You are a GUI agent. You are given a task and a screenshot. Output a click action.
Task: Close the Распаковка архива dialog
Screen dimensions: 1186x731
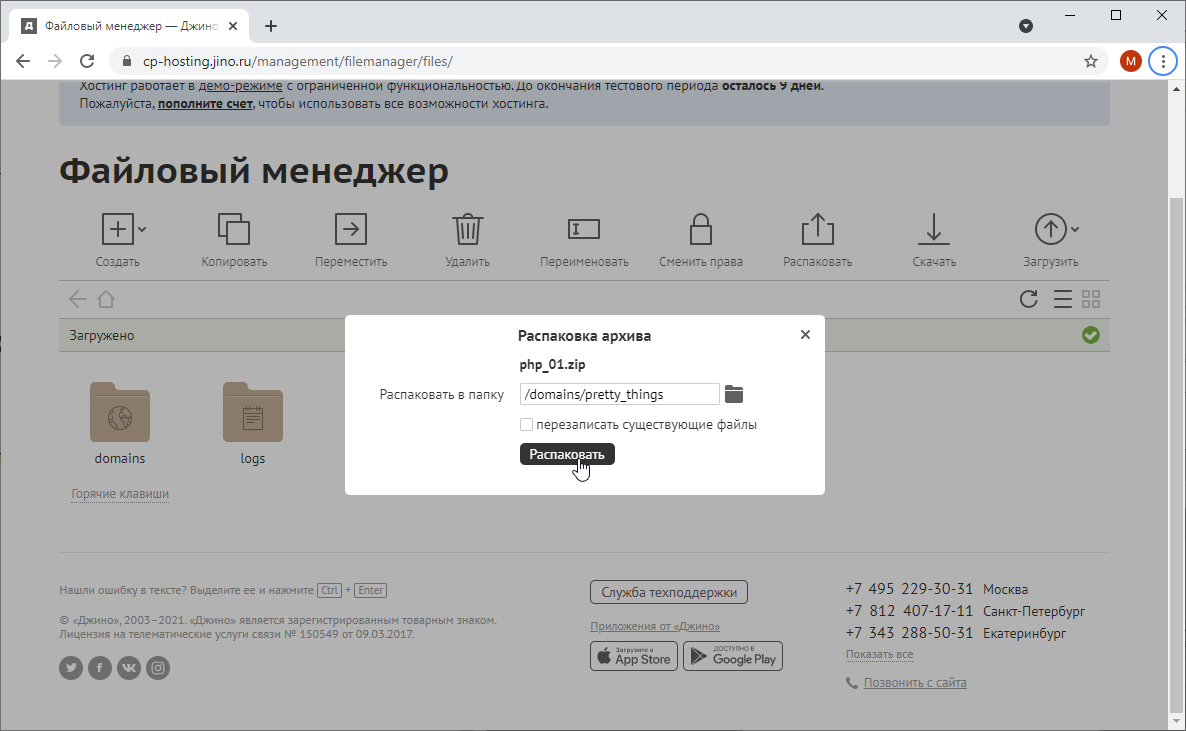pos(805,335)
